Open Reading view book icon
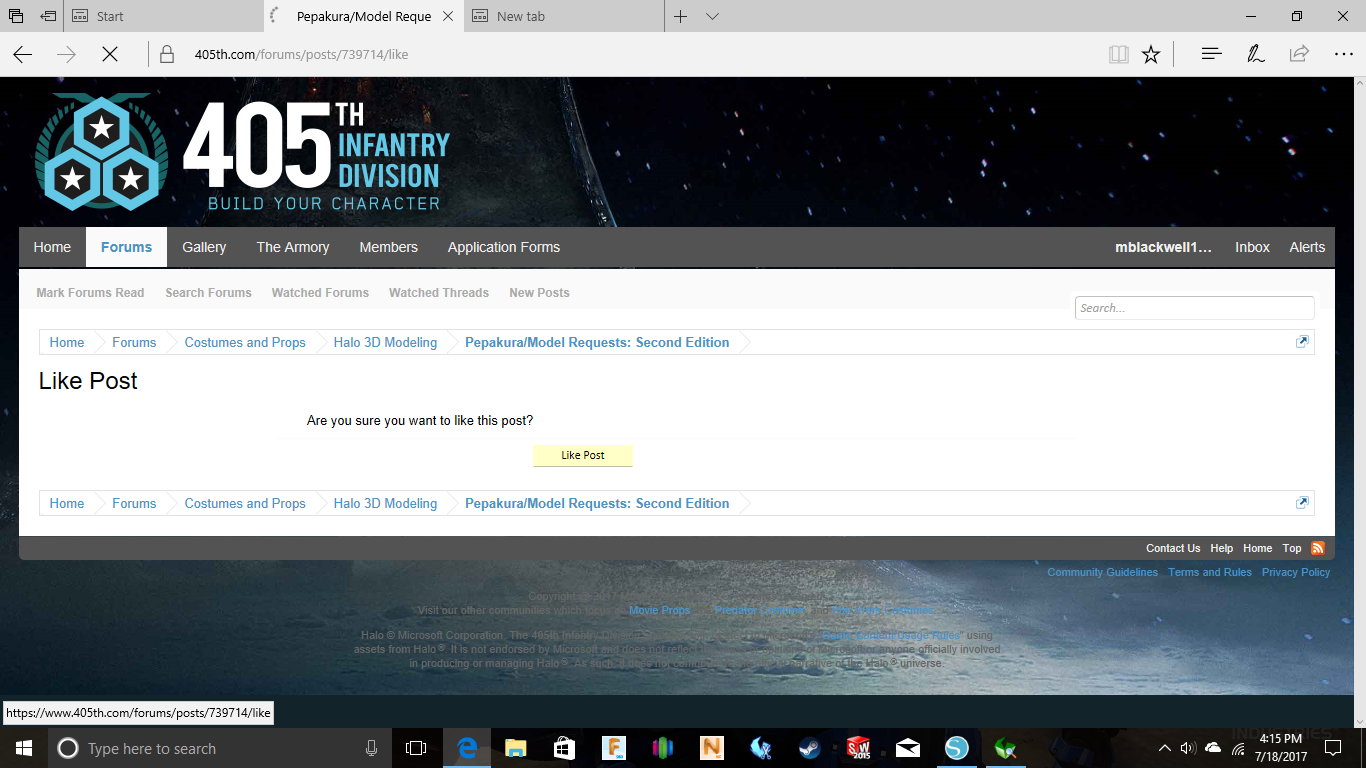 [1119, 54]
